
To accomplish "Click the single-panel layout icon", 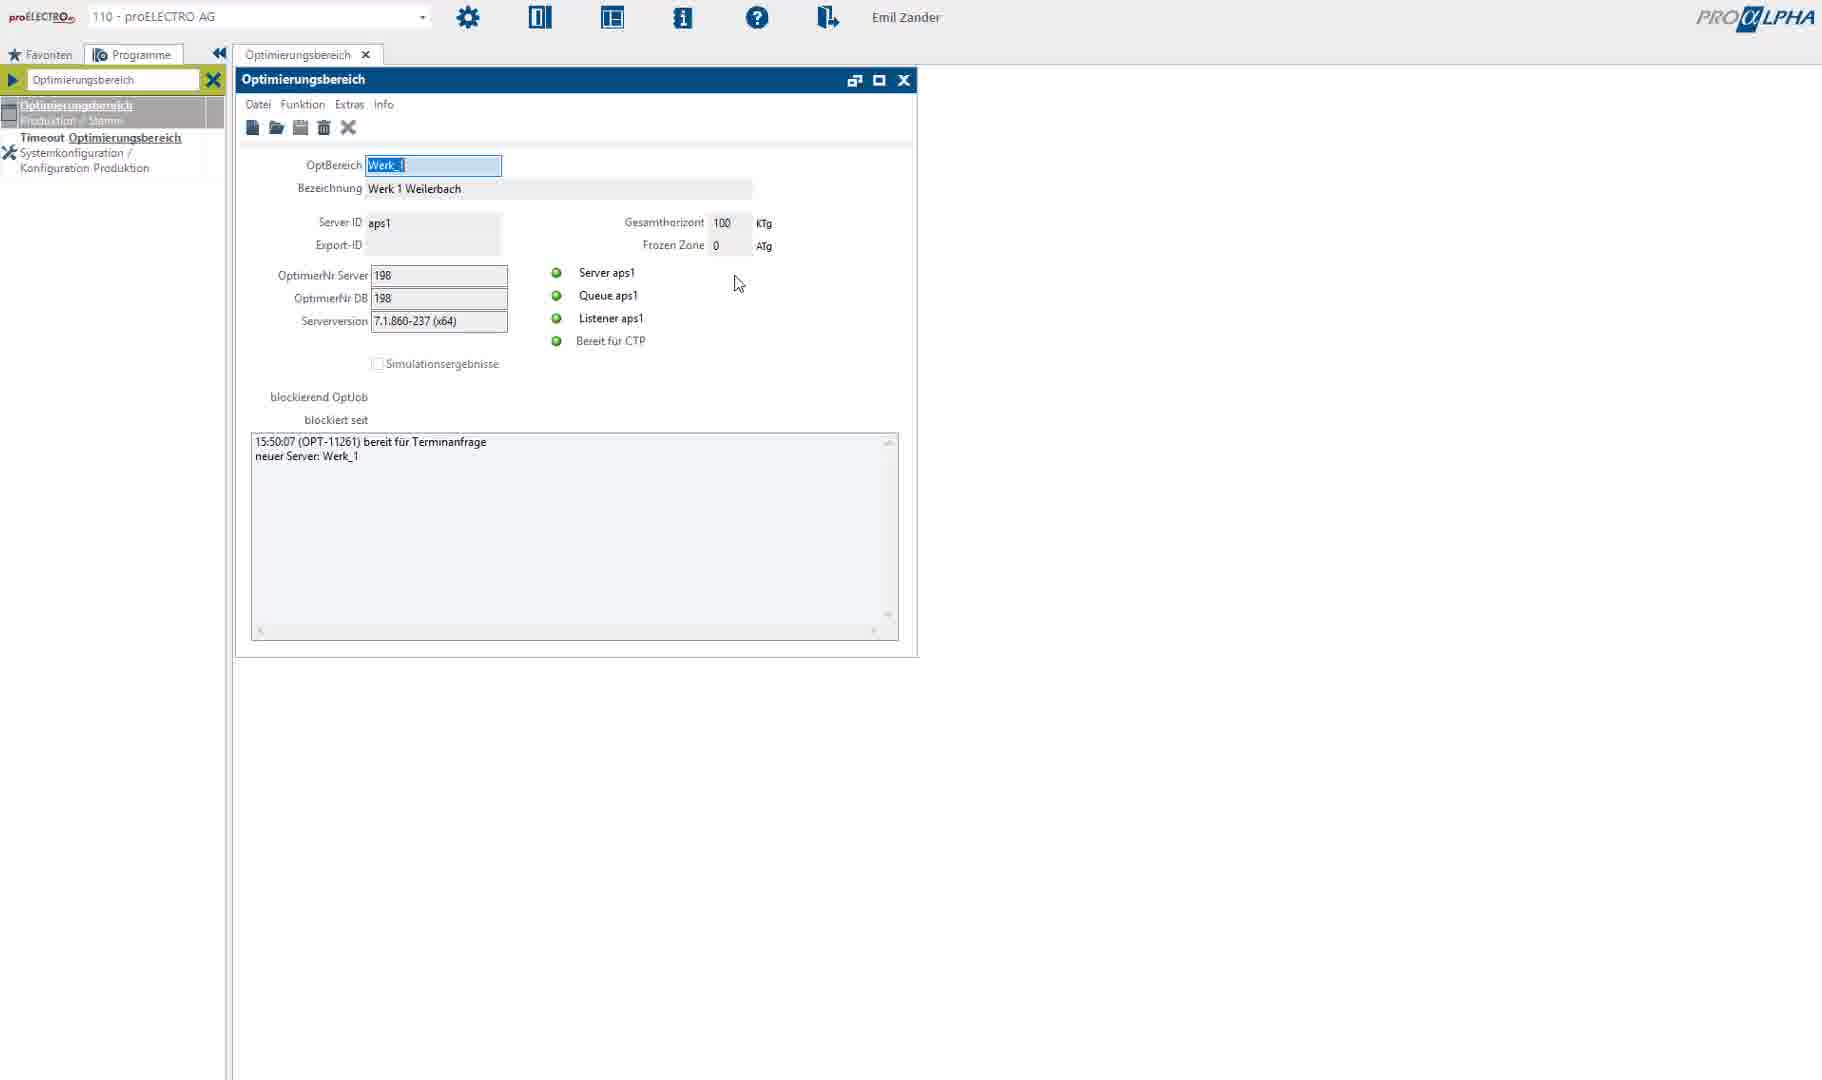I will pos(540,17).
